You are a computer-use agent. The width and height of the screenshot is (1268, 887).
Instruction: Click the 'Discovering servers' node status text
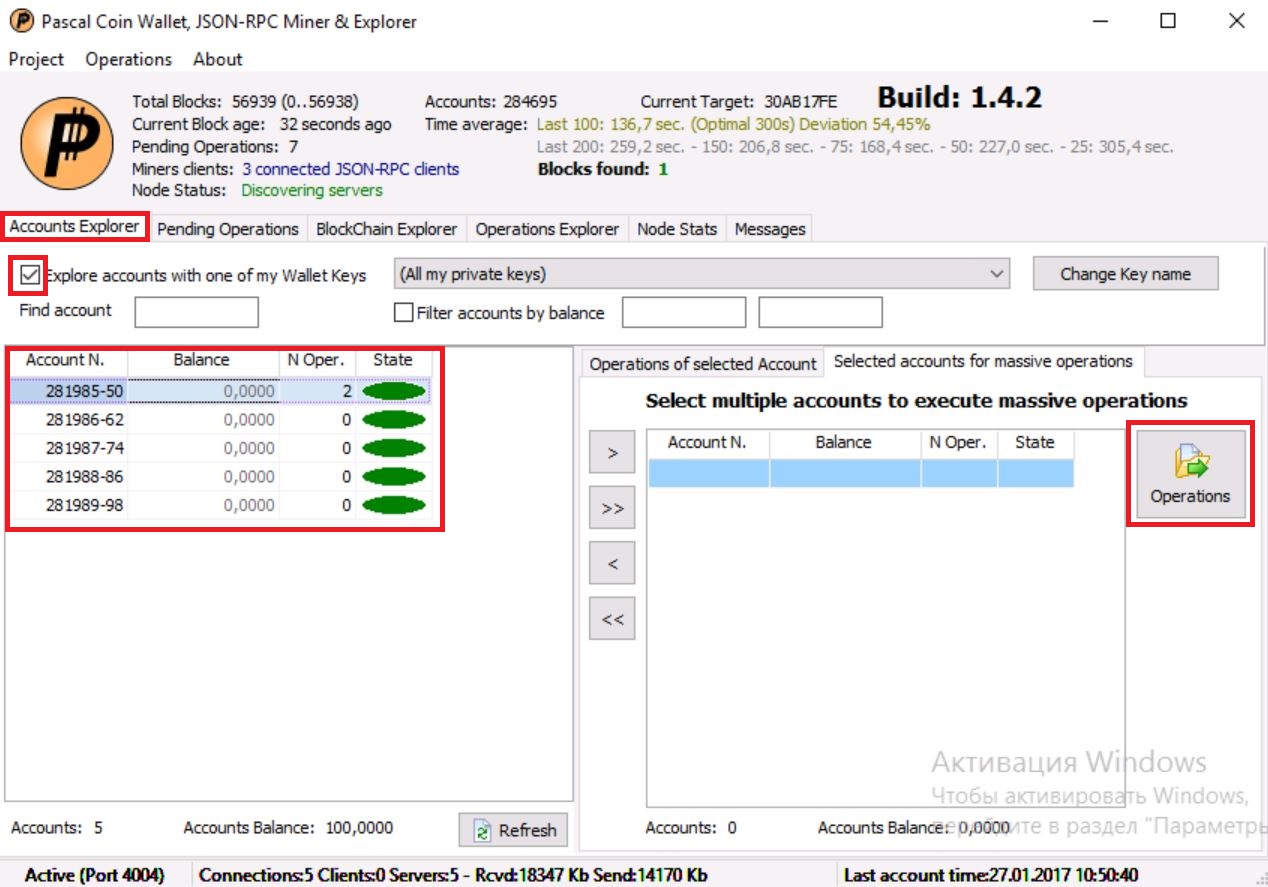pos(312,190)
